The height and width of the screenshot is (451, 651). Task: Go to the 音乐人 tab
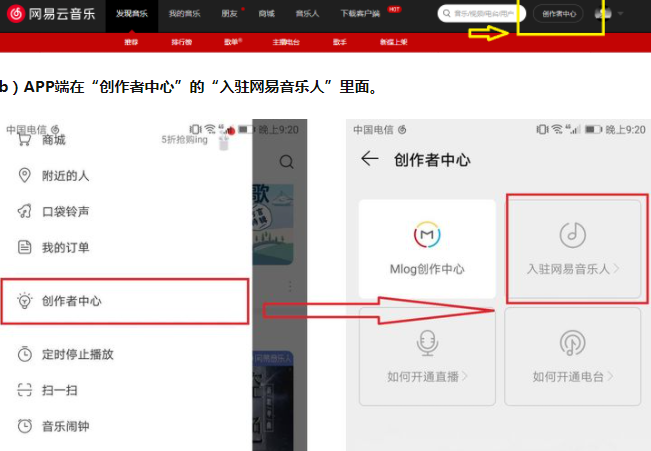coord(307,14)
